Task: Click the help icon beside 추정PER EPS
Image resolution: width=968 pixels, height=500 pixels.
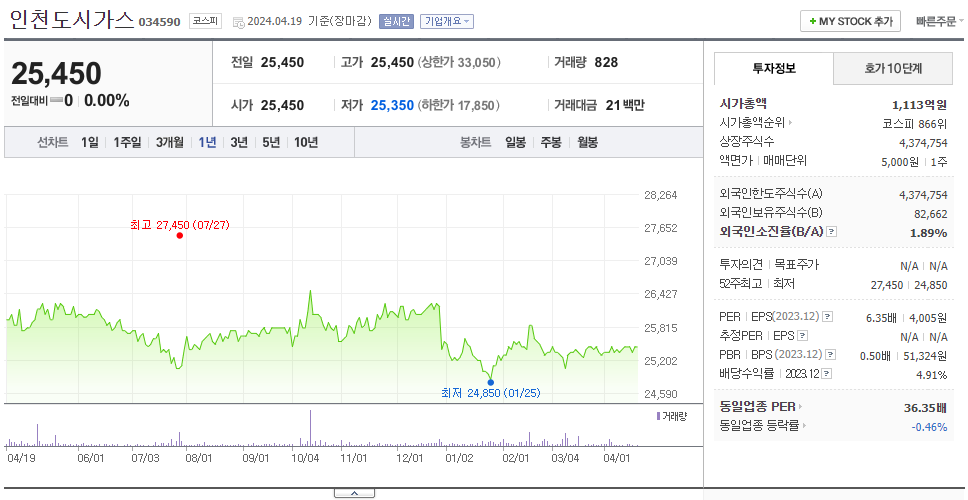Action: click(x=803, y=336)
